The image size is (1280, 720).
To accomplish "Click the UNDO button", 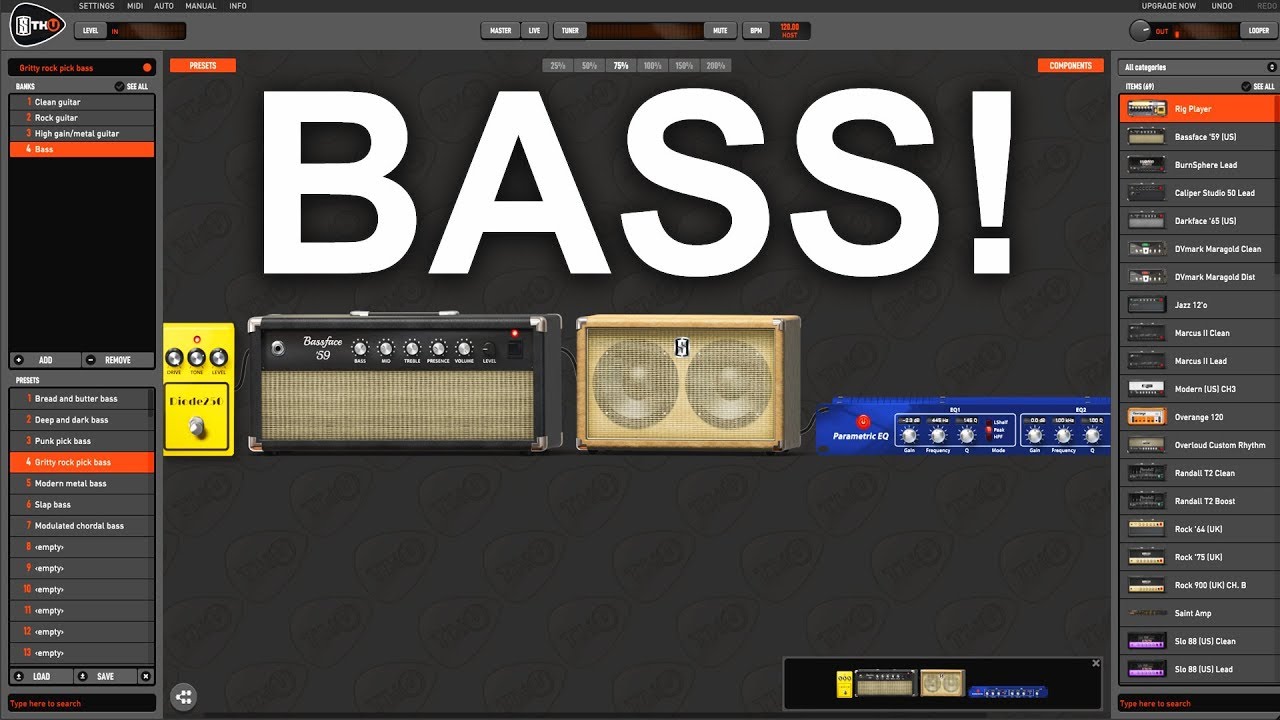I will [x=1222, y=6].
